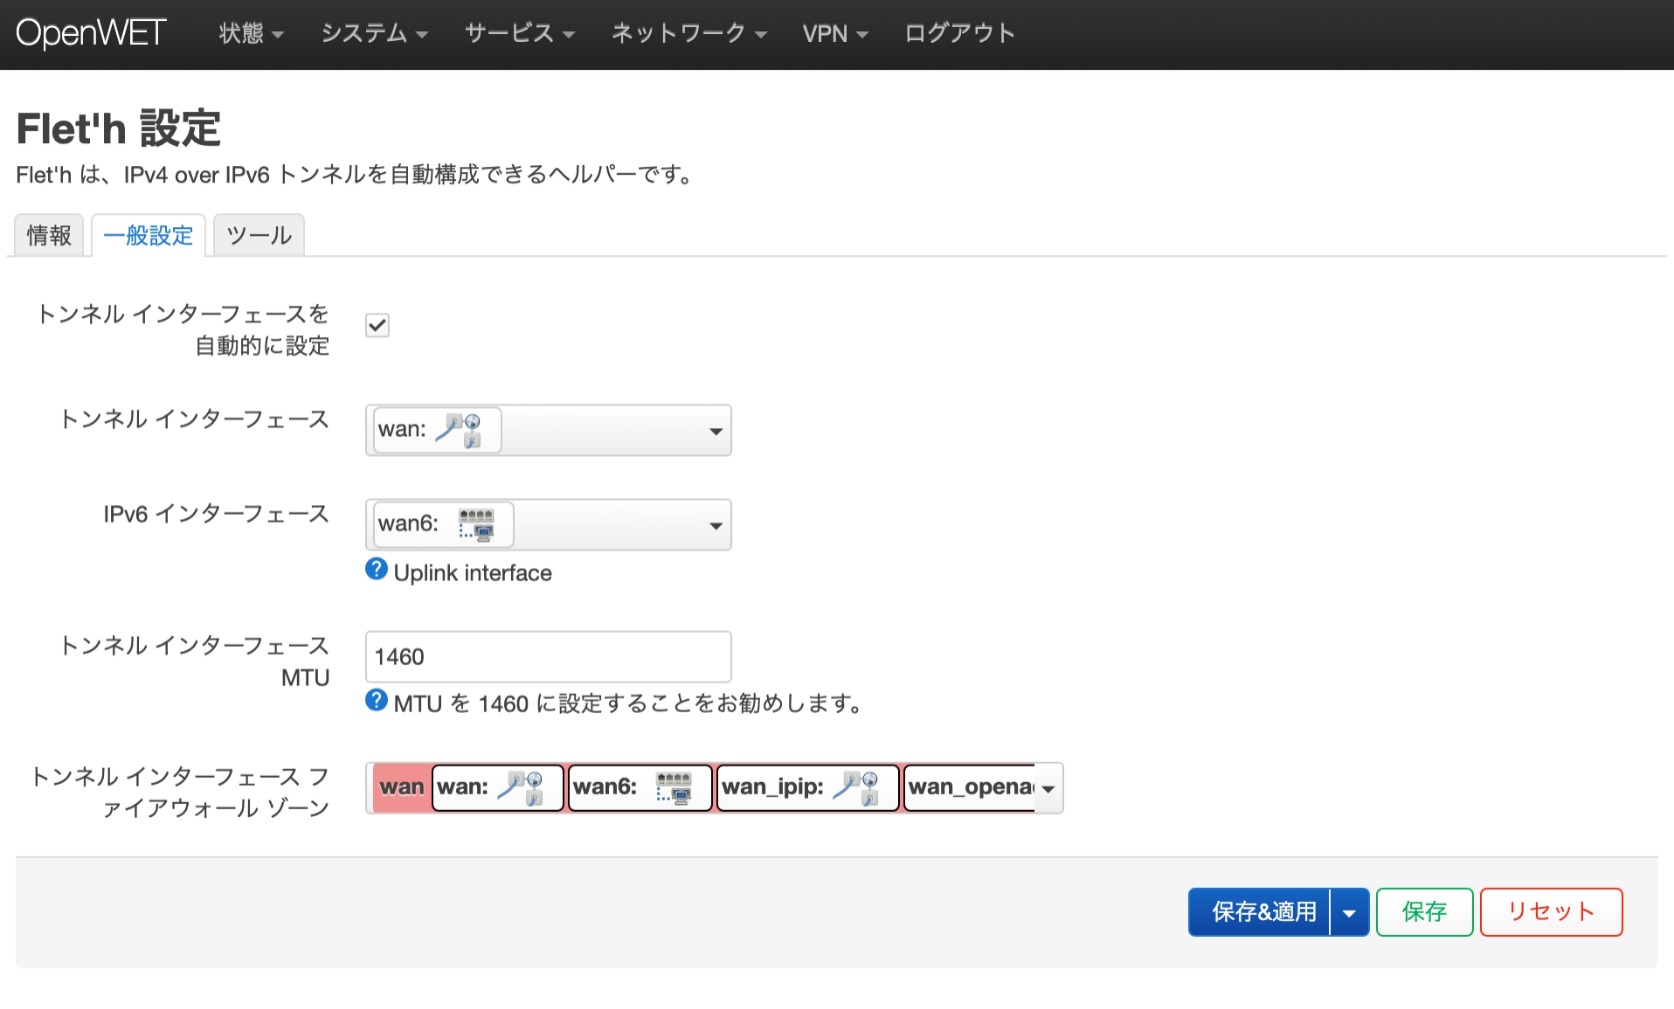Image resolution: width=1674 pixels, height=1009 pixels.
Task: Expand the IPv6 interface dropdown
Action: pyautogui.click(x=714, y=524)
